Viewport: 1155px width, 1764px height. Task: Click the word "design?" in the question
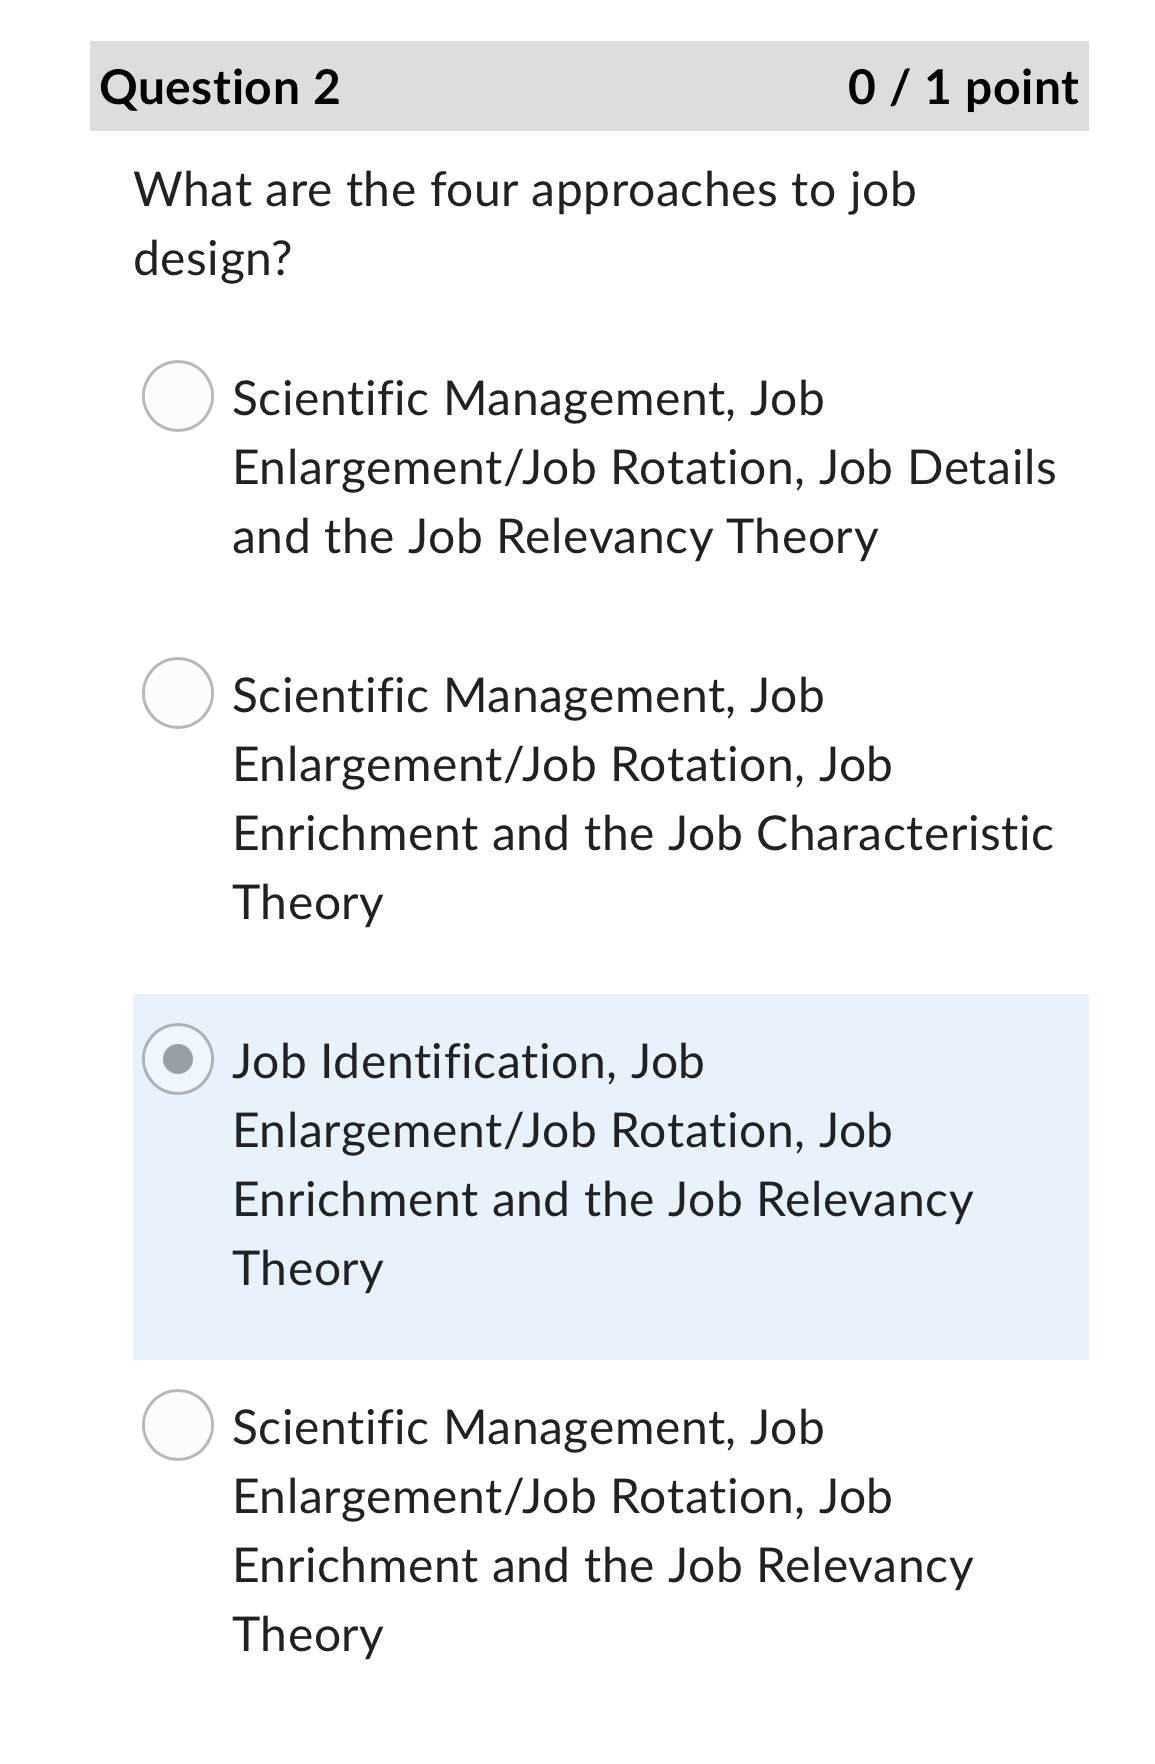(212, 259)
